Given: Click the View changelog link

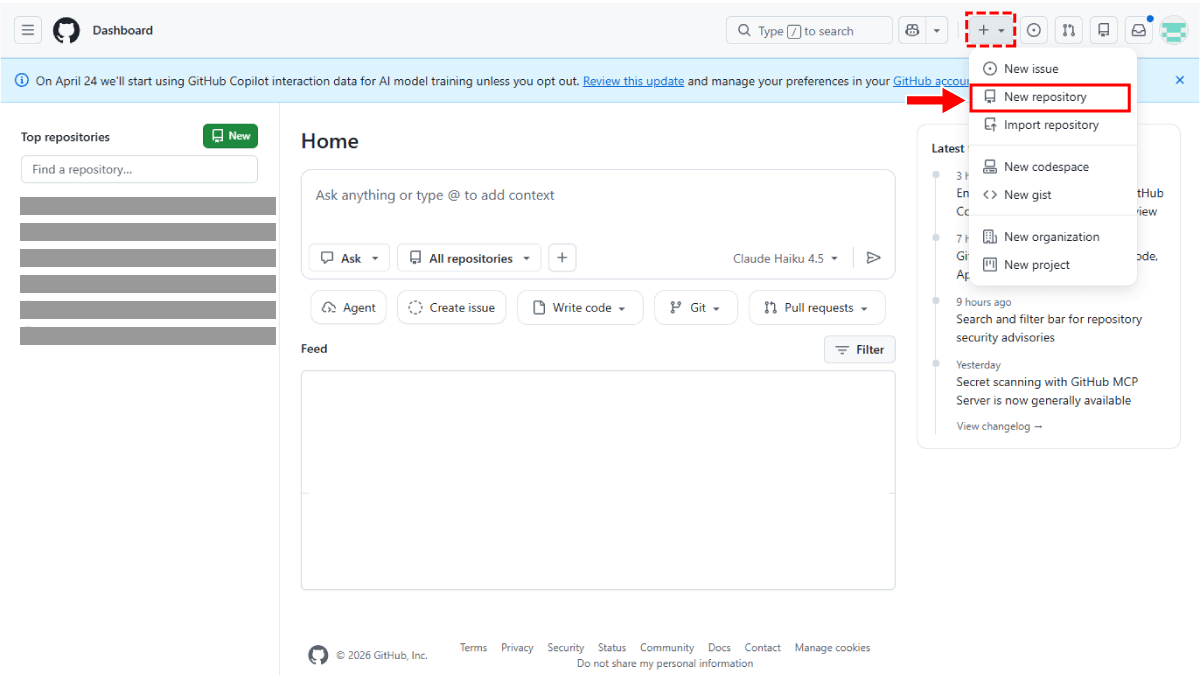Looking at the screenshot, I should (999, 426).
